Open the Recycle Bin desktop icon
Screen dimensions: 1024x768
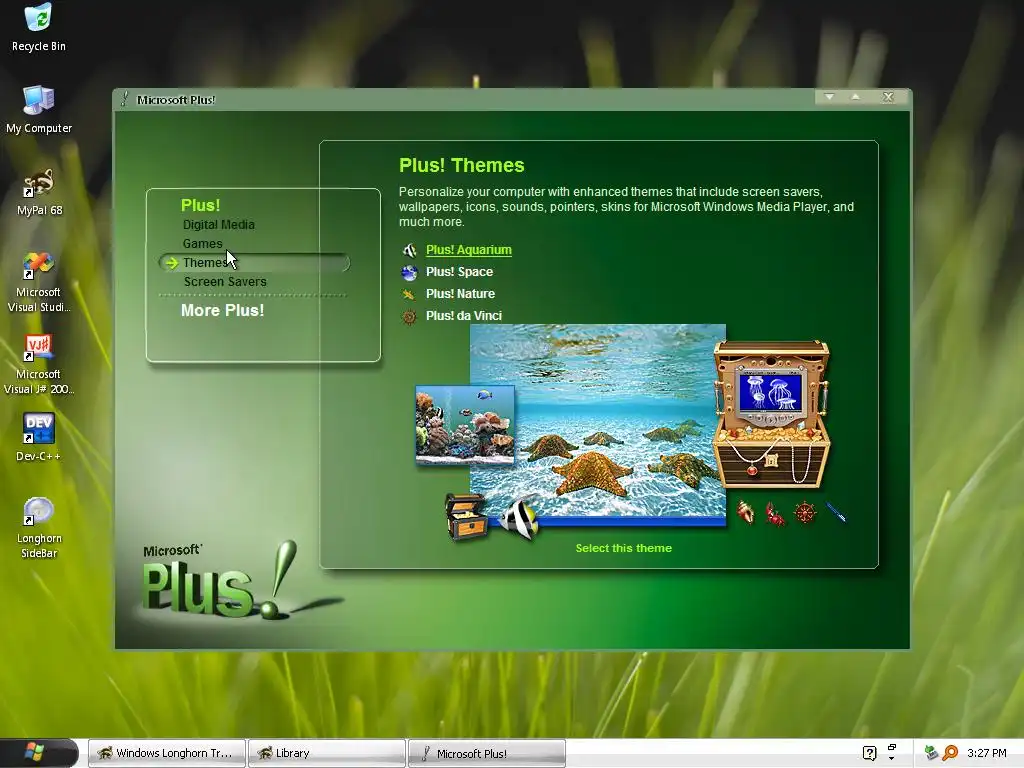point(38,27)
